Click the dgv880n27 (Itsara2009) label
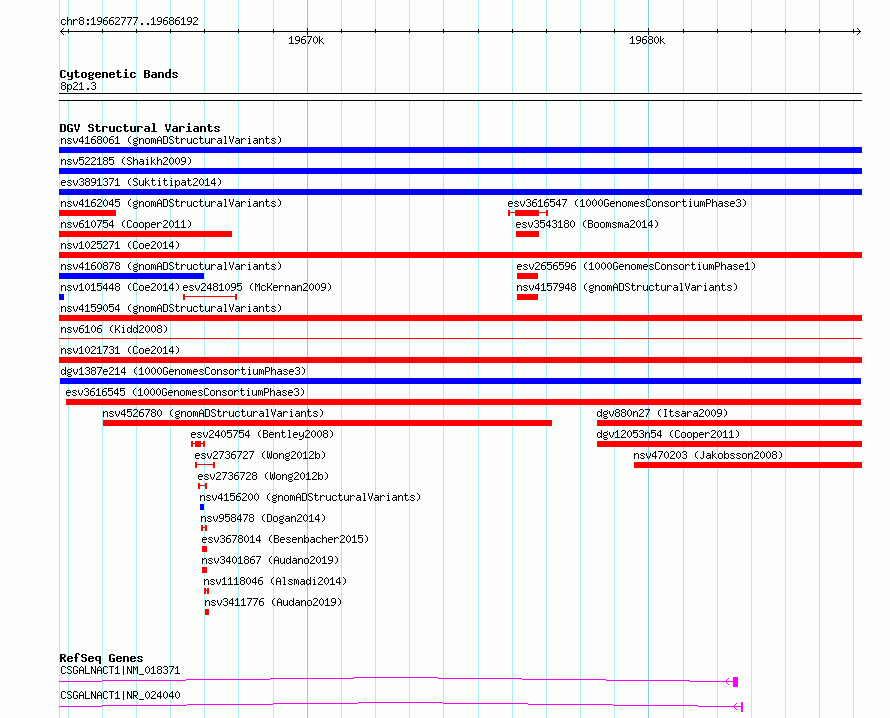This screenshot has height=718, width=890. [x=662, y=413]
